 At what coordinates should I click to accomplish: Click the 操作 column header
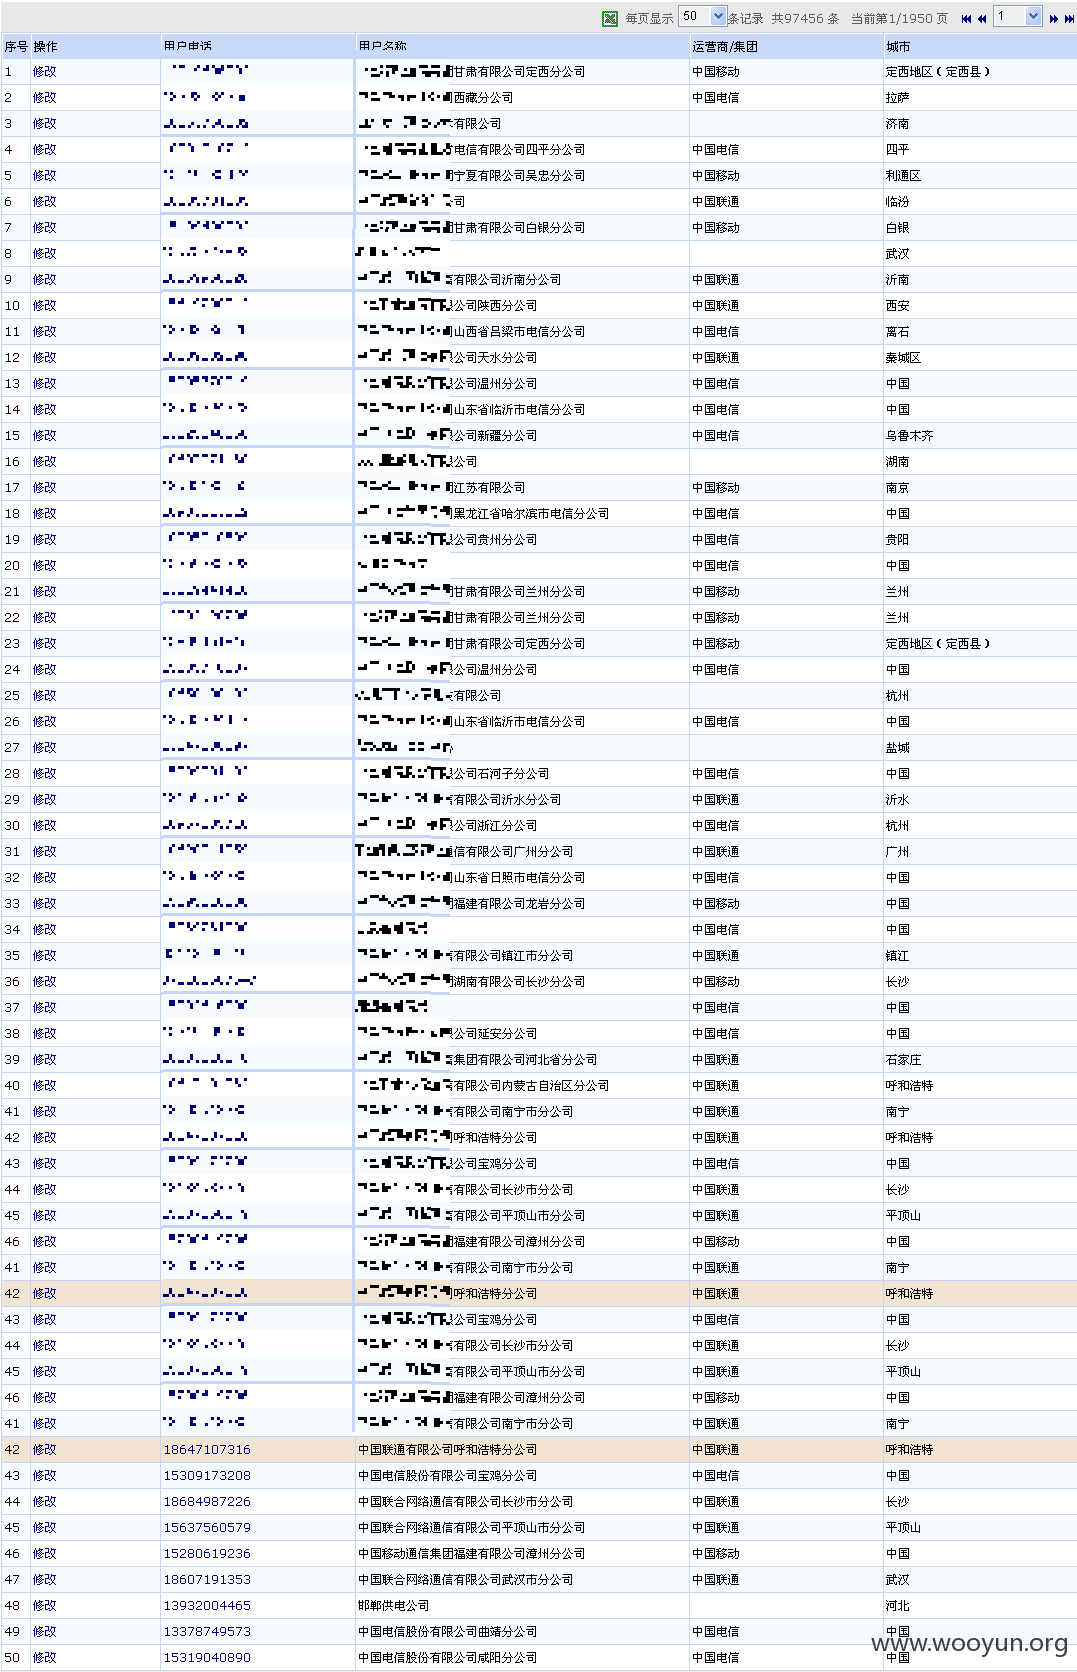pos(45,46)
